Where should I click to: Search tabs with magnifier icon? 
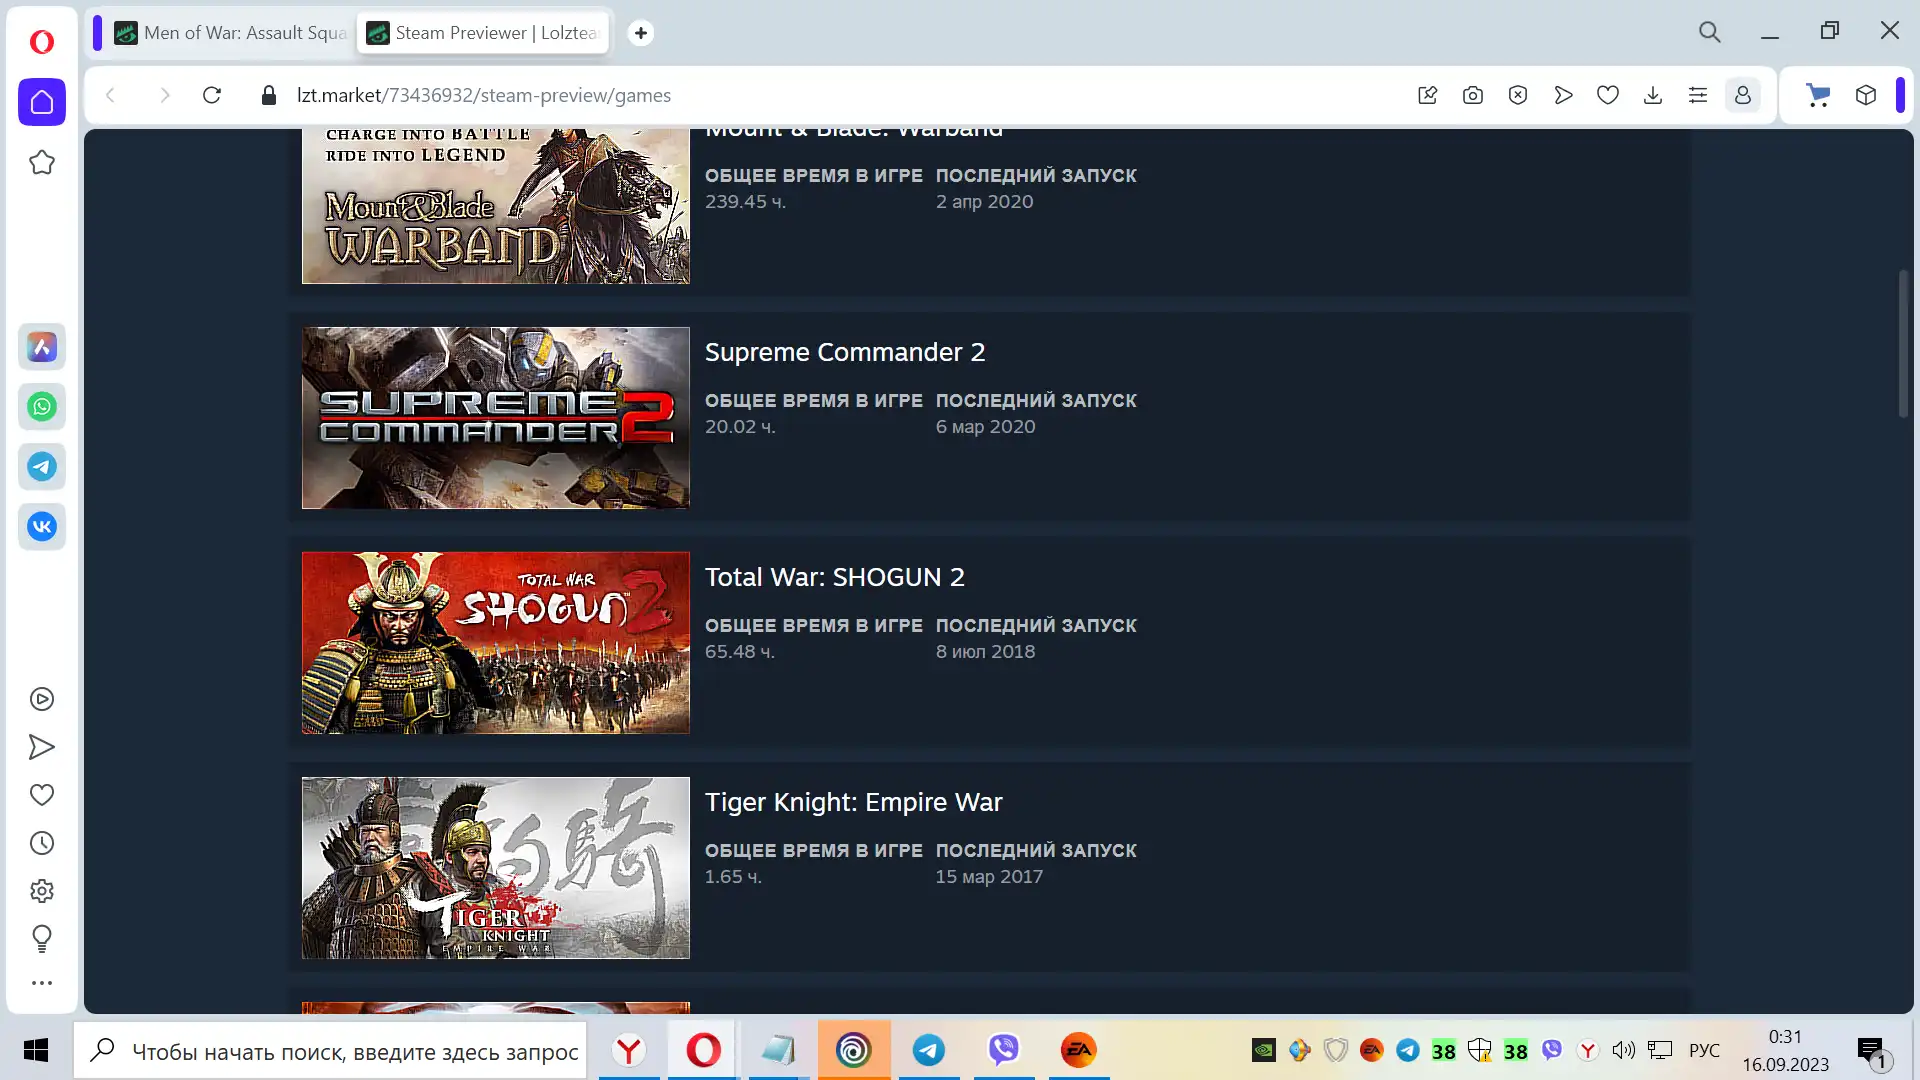pyautogui.click(x=1710, y=32)
